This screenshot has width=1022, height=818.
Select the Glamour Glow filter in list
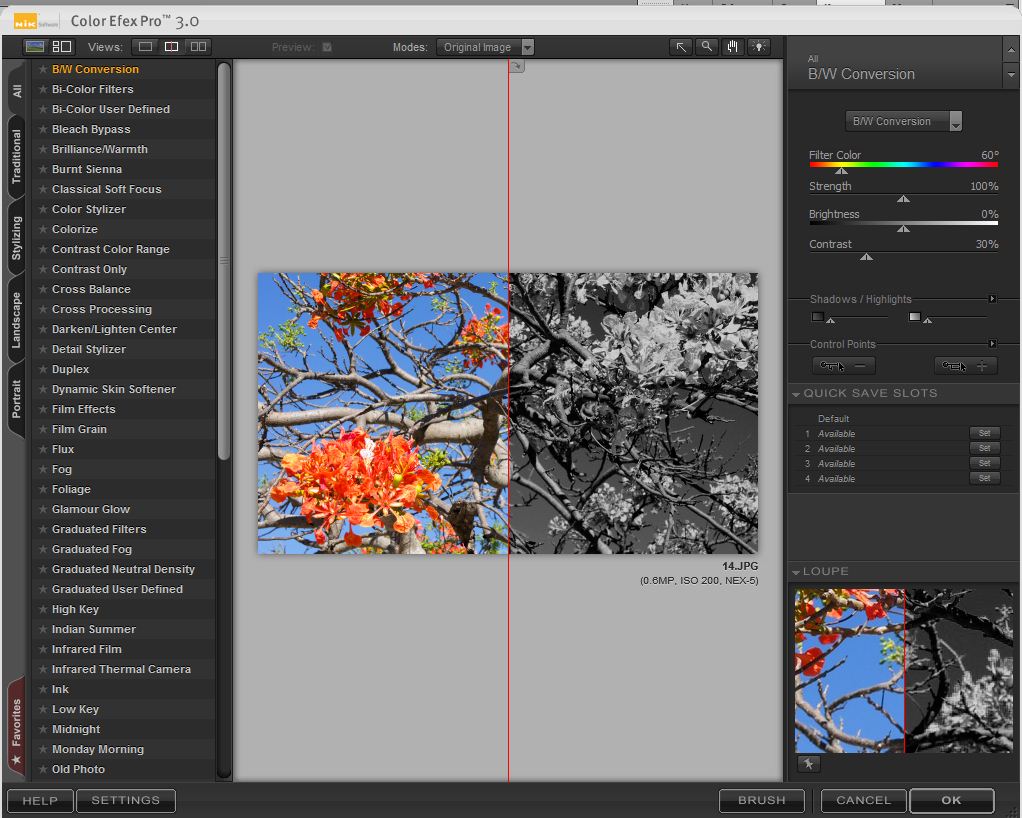tap(91, 509)
